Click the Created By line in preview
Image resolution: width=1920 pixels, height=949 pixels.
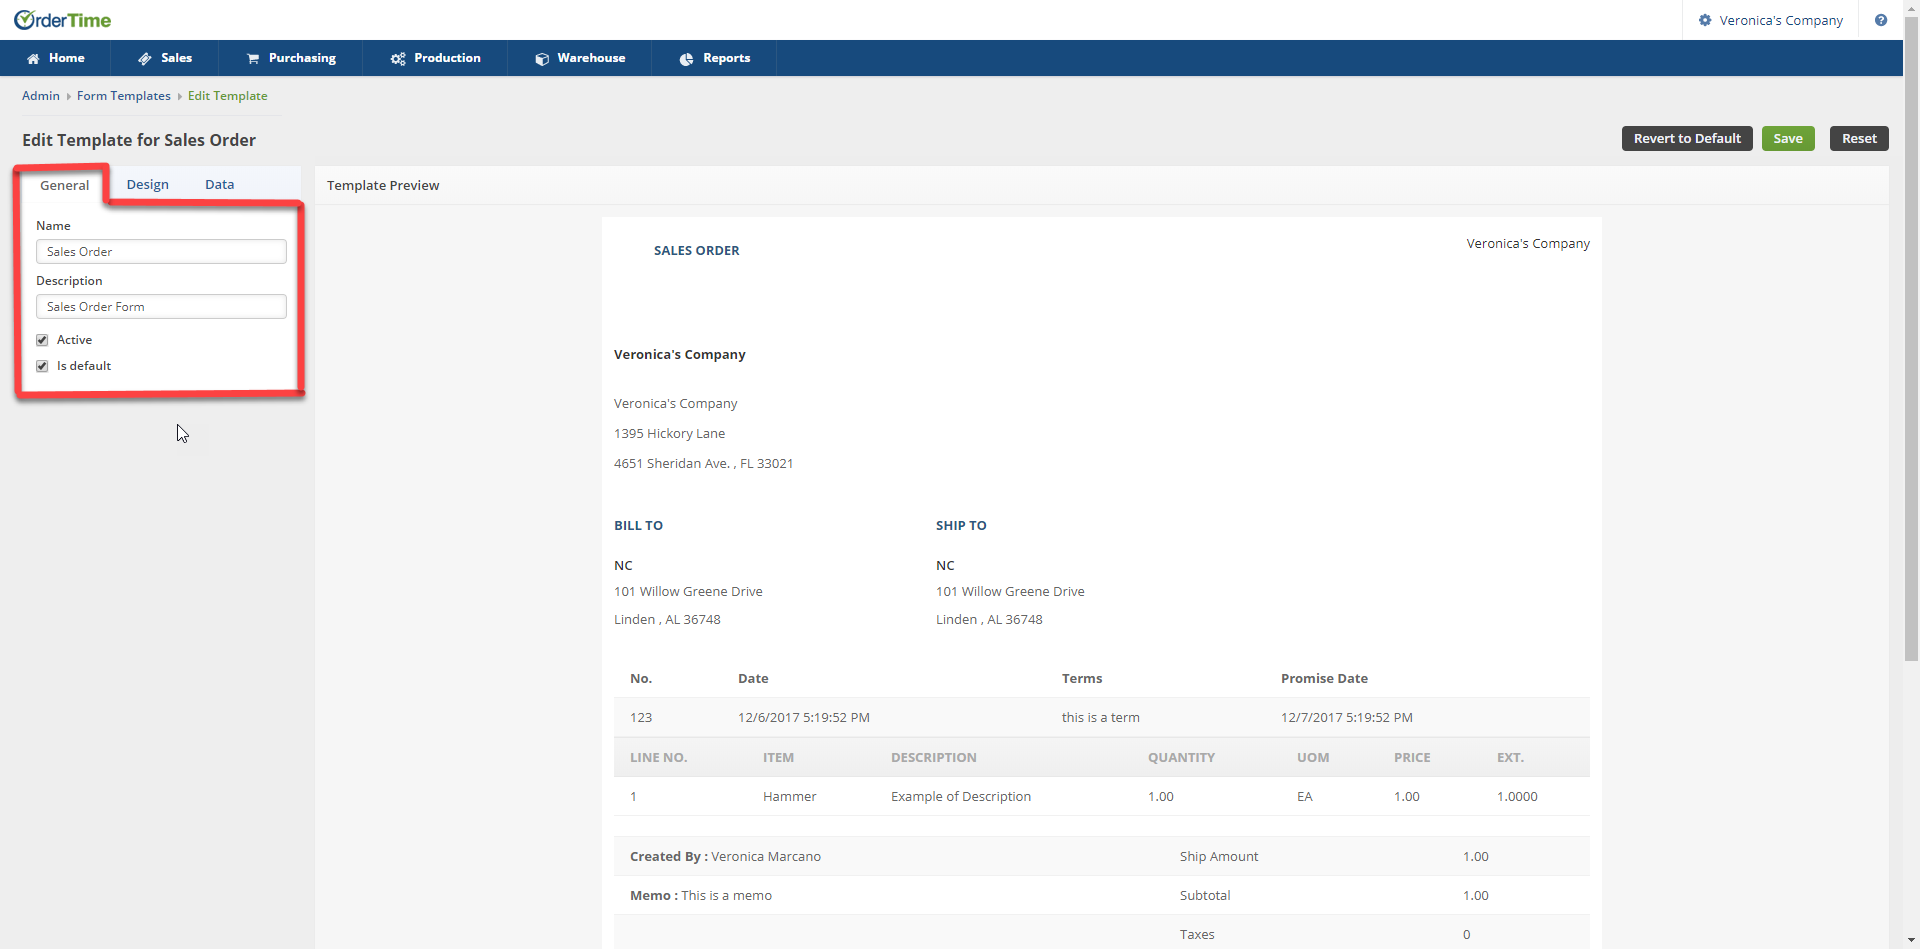pos(725,857)
